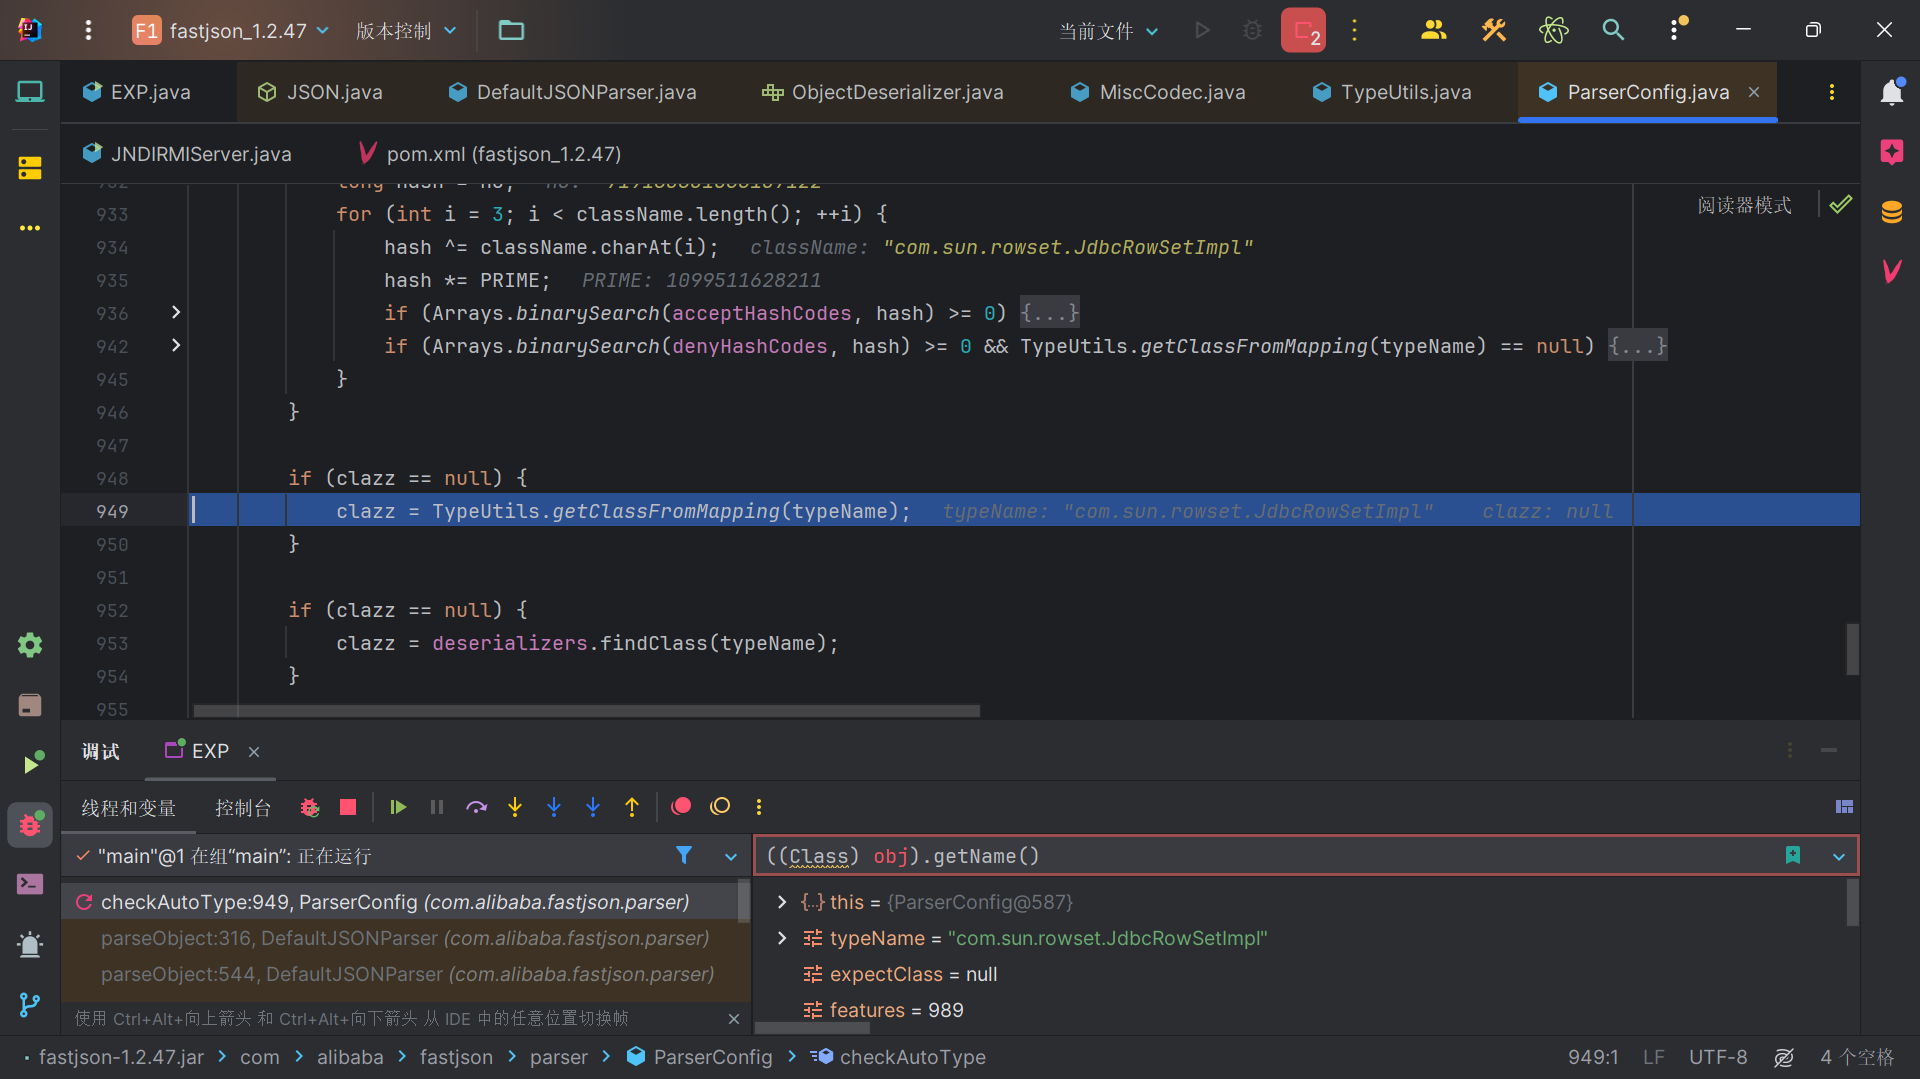Click the Debug bug icon in top toolbar

(1252, 31)
